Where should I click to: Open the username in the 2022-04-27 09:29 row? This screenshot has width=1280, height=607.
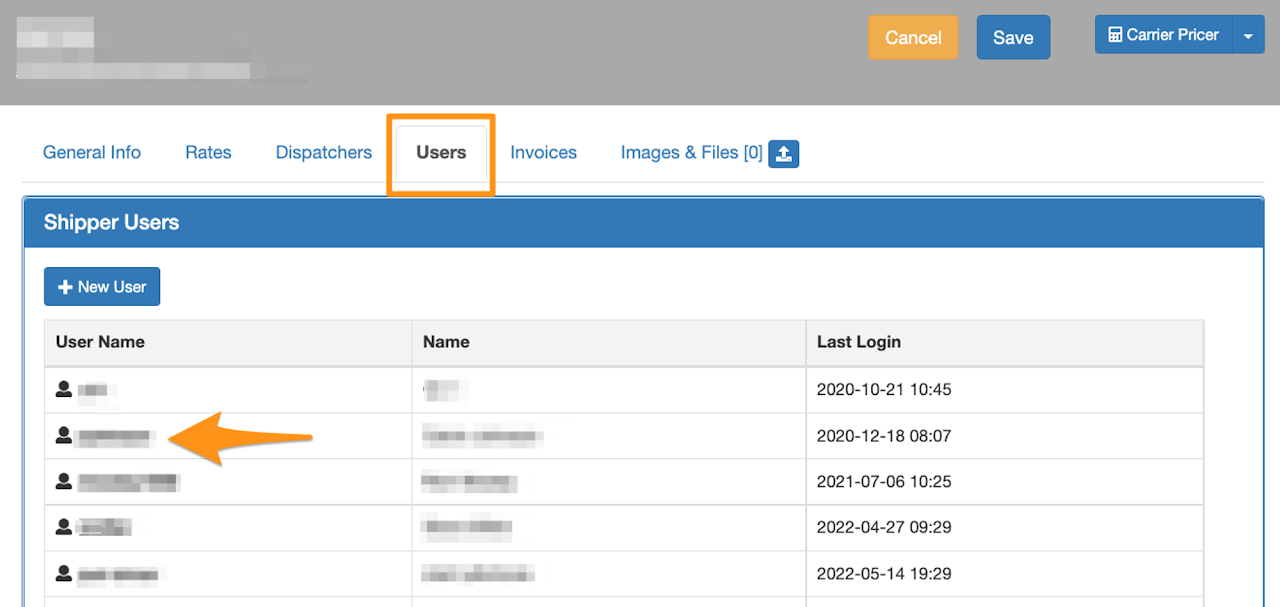[105, 528]
